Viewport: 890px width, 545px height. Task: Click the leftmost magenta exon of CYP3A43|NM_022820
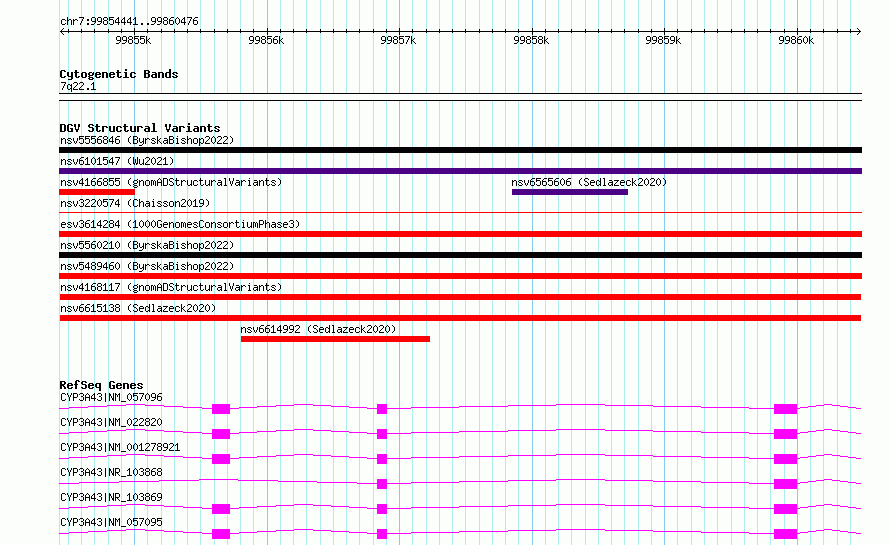click(221, 434)
